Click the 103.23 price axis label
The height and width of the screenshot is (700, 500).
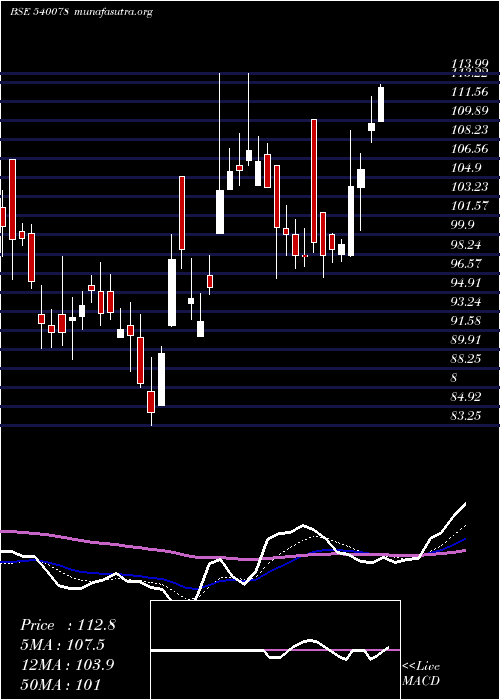coord(469,187)
